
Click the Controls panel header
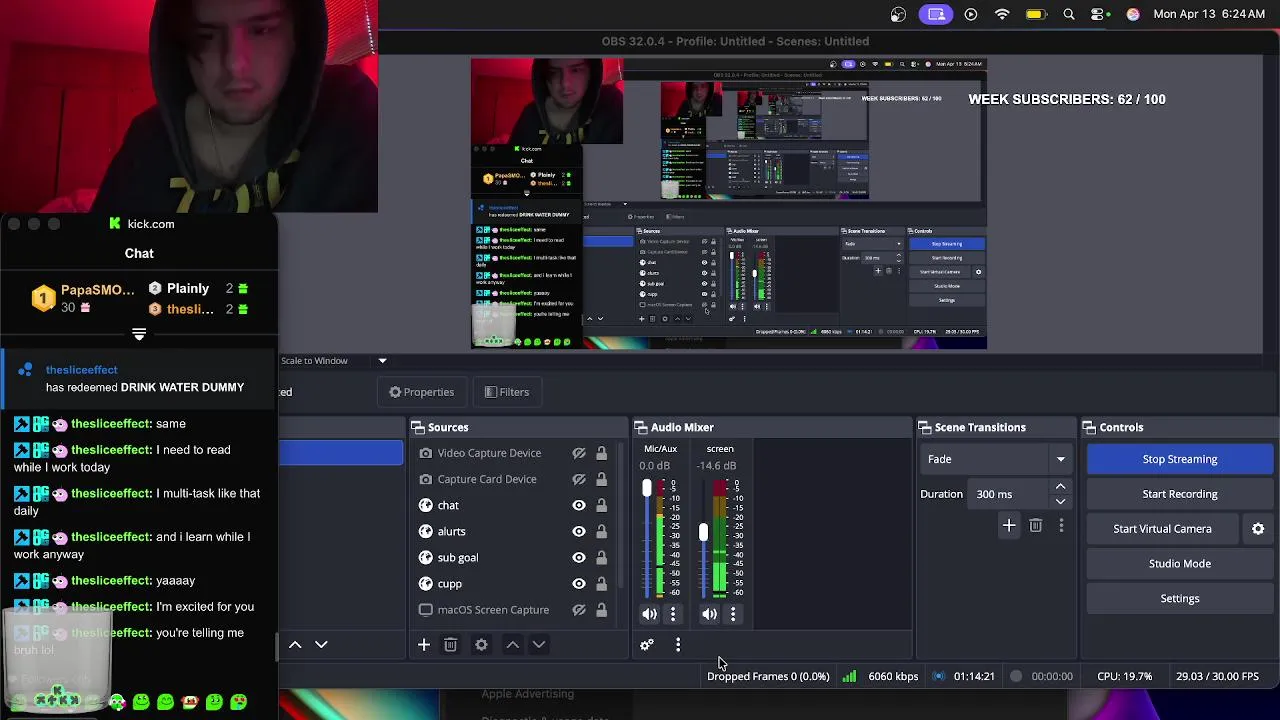click(1179, 427)
